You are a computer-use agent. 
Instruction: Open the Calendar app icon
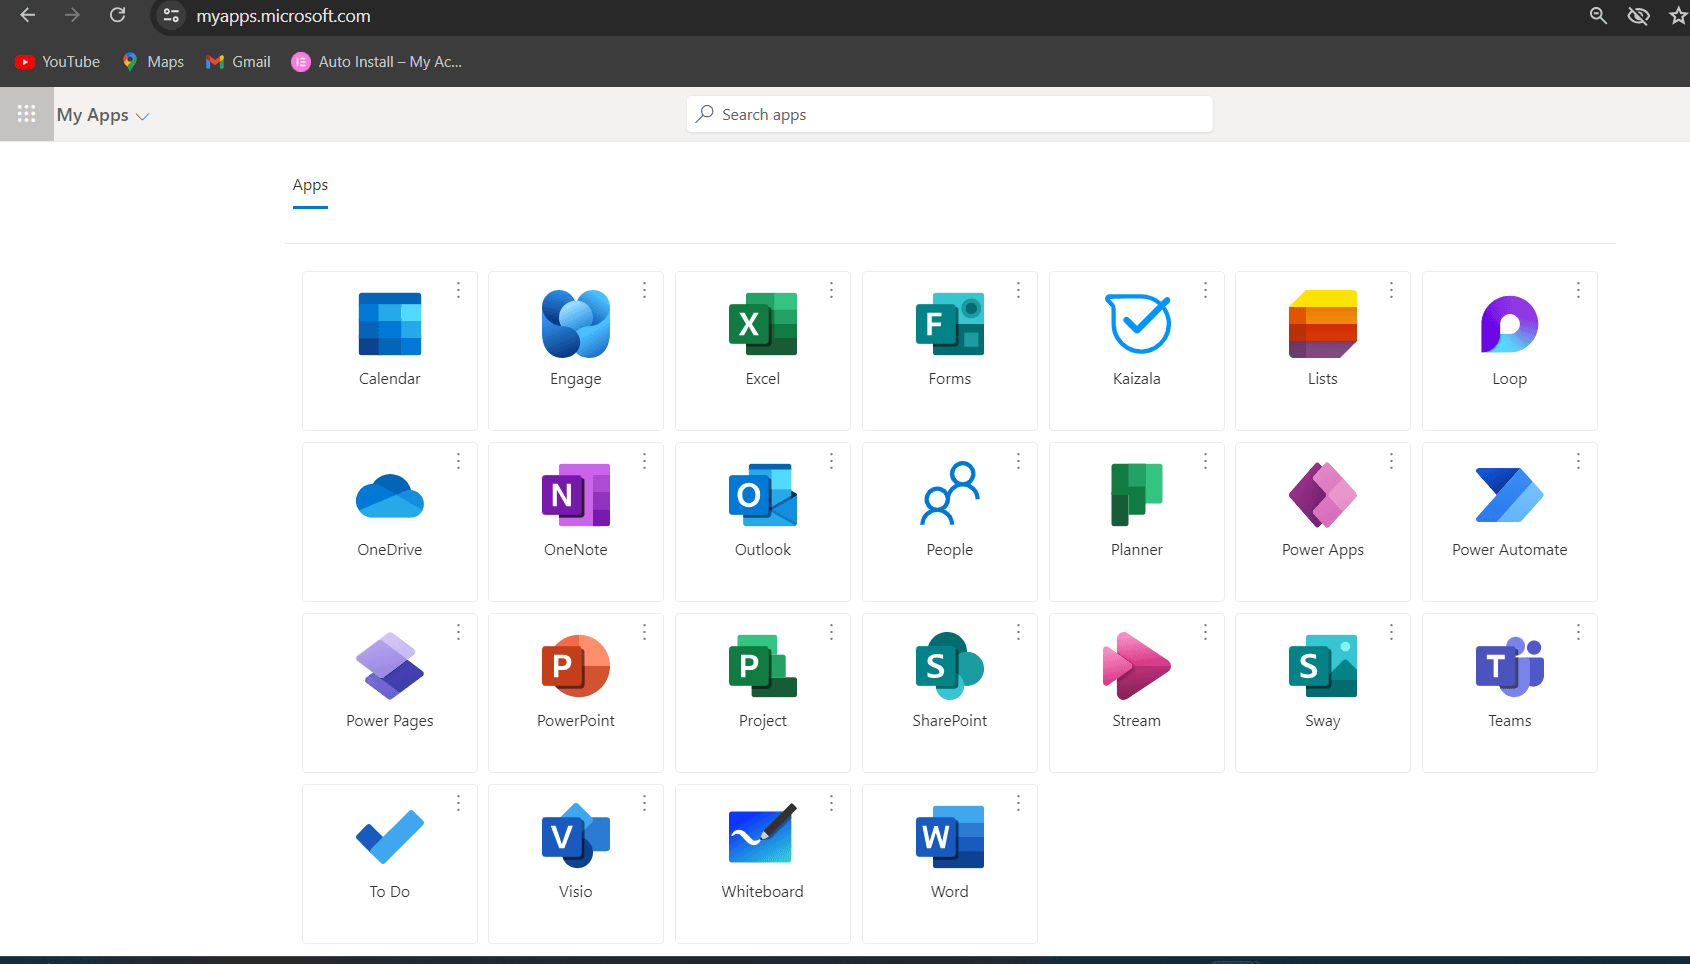tap(390, 324)
